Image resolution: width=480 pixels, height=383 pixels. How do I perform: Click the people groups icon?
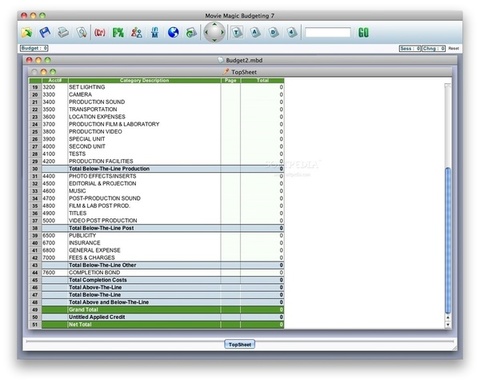[x=136, y=32]
